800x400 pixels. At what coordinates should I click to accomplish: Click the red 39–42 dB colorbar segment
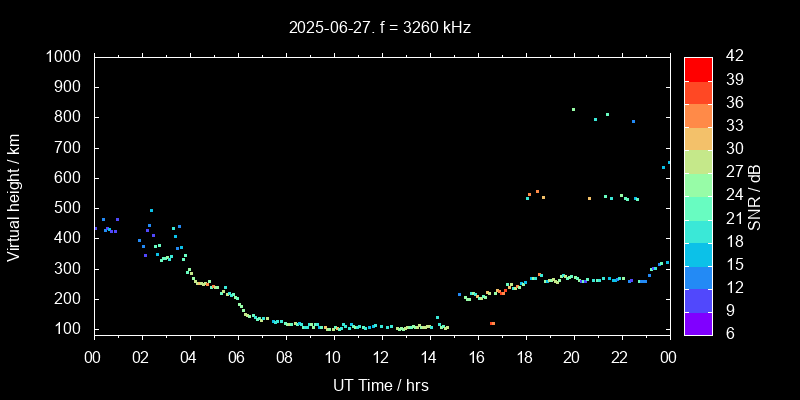click(698, 68)
